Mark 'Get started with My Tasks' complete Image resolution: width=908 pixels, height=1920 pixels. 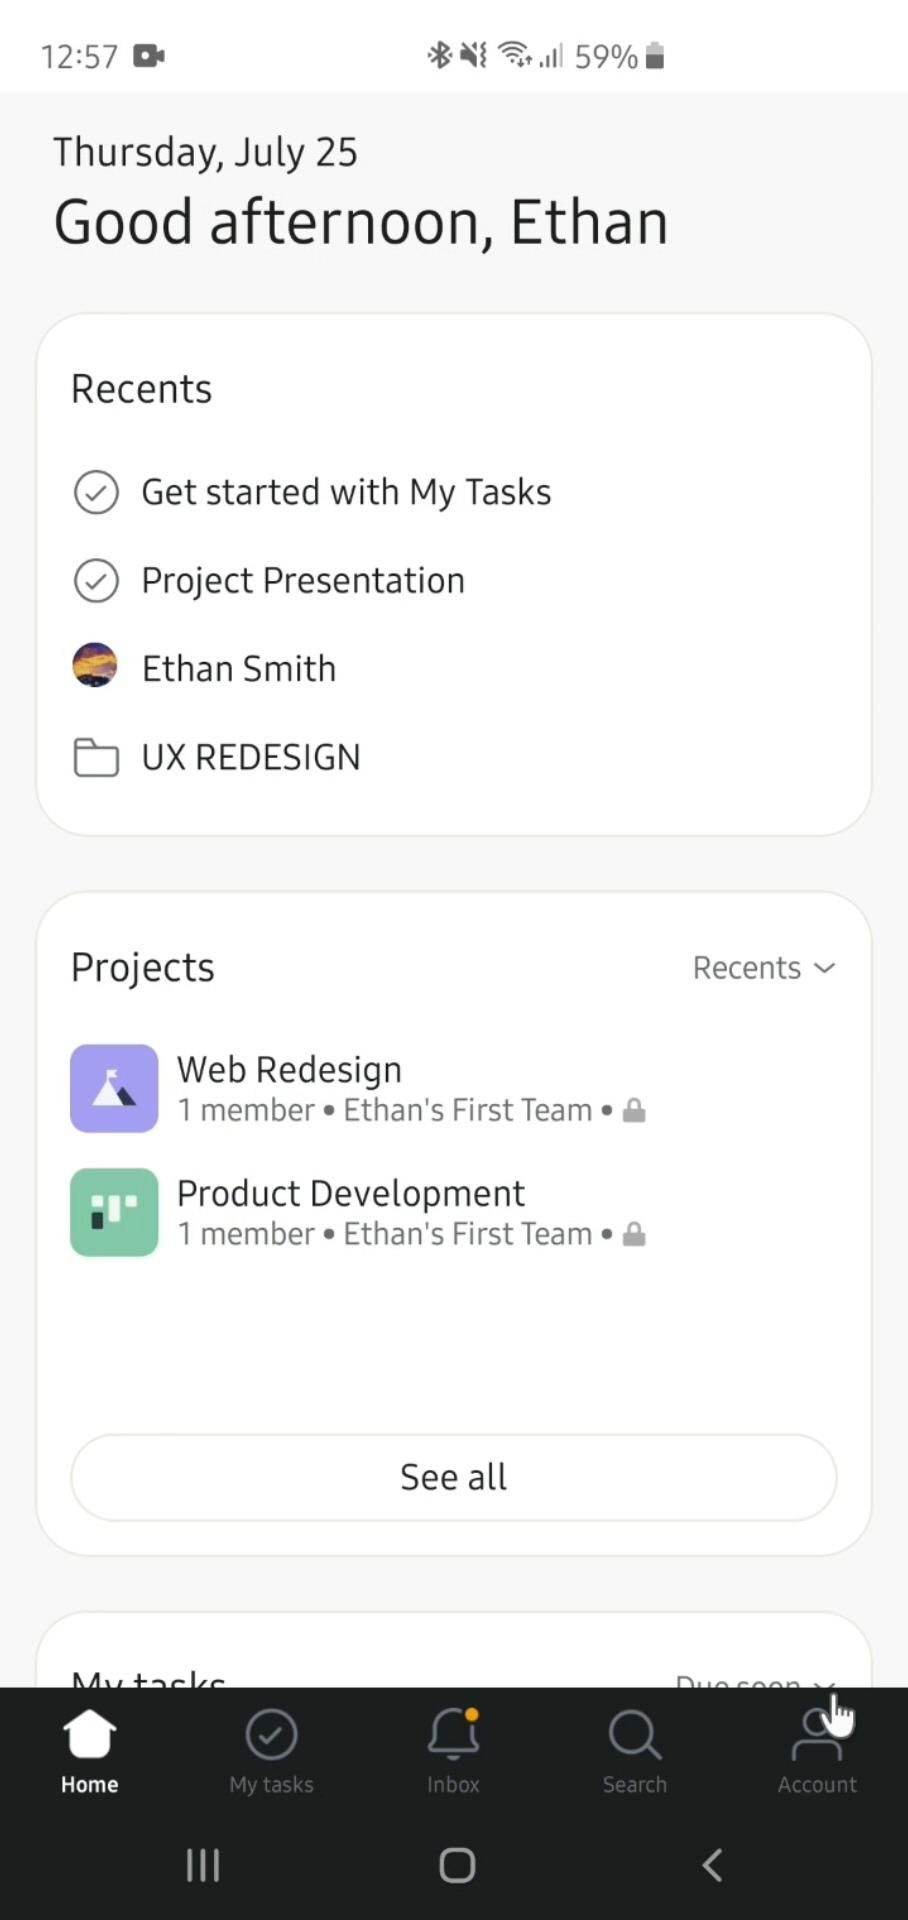point(96,492)
